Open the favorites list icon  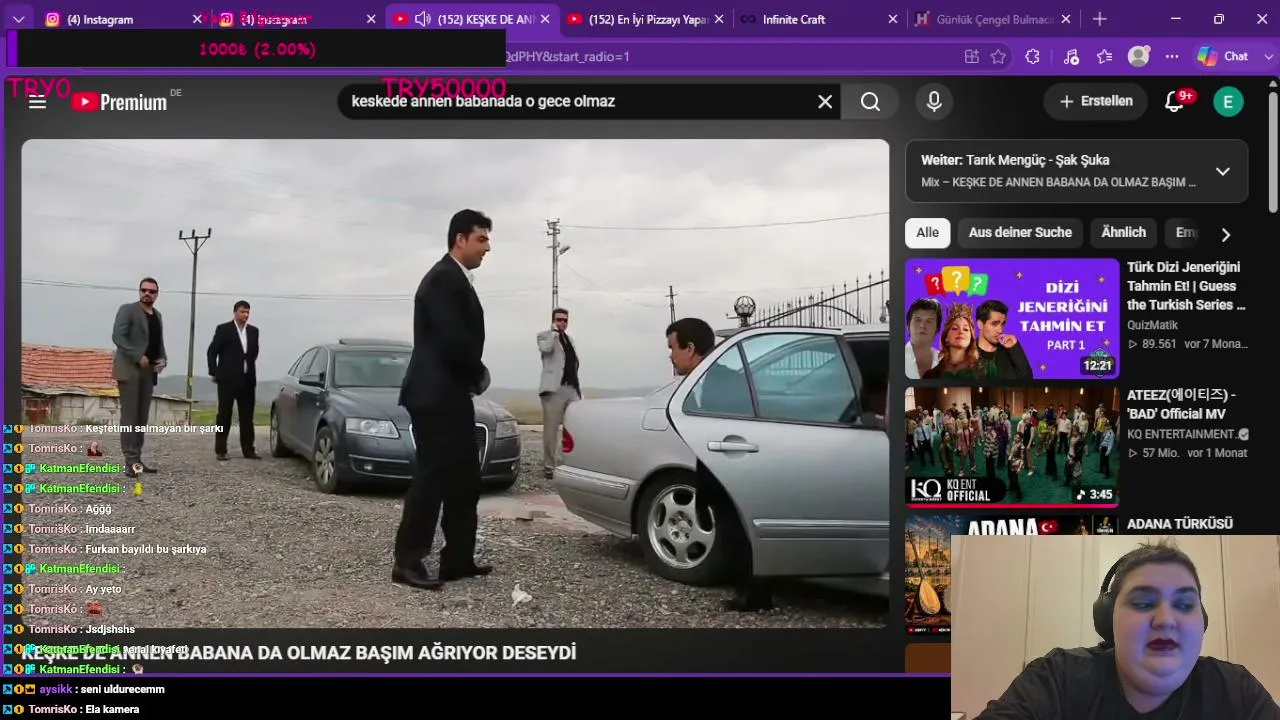(x=1105, y=57)
